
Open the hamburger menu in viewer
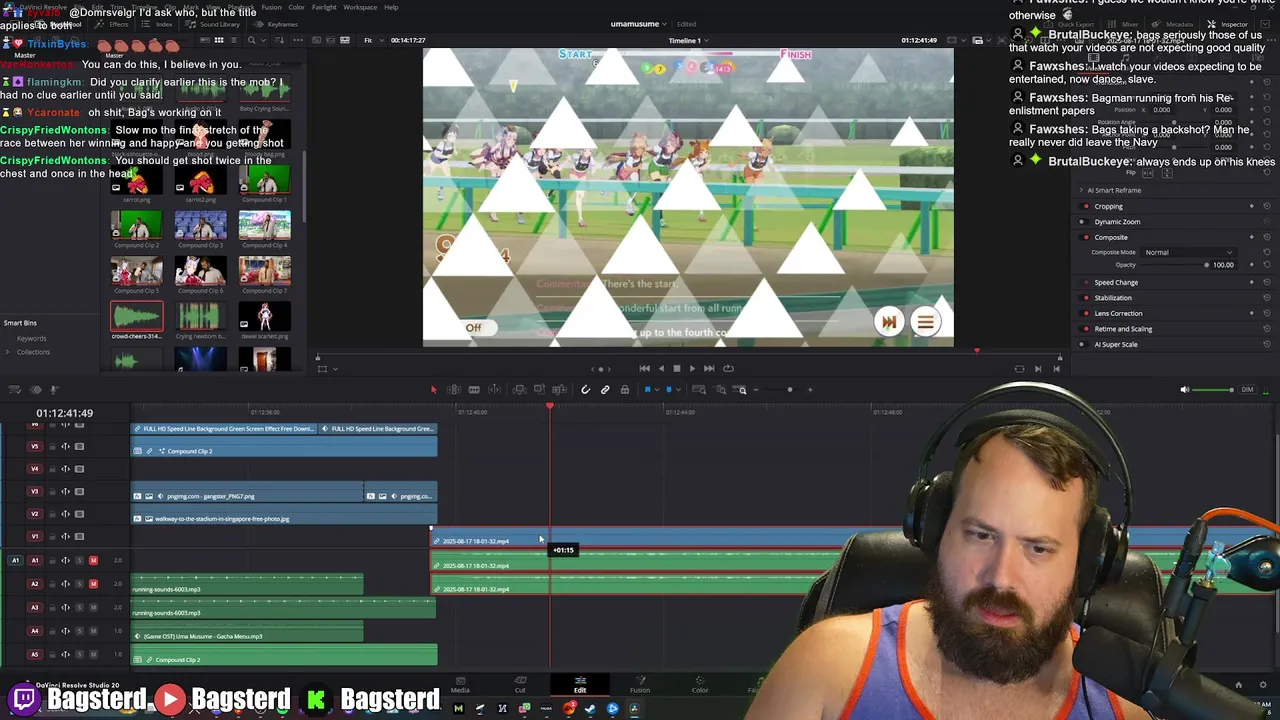click(x=925, y=322)
